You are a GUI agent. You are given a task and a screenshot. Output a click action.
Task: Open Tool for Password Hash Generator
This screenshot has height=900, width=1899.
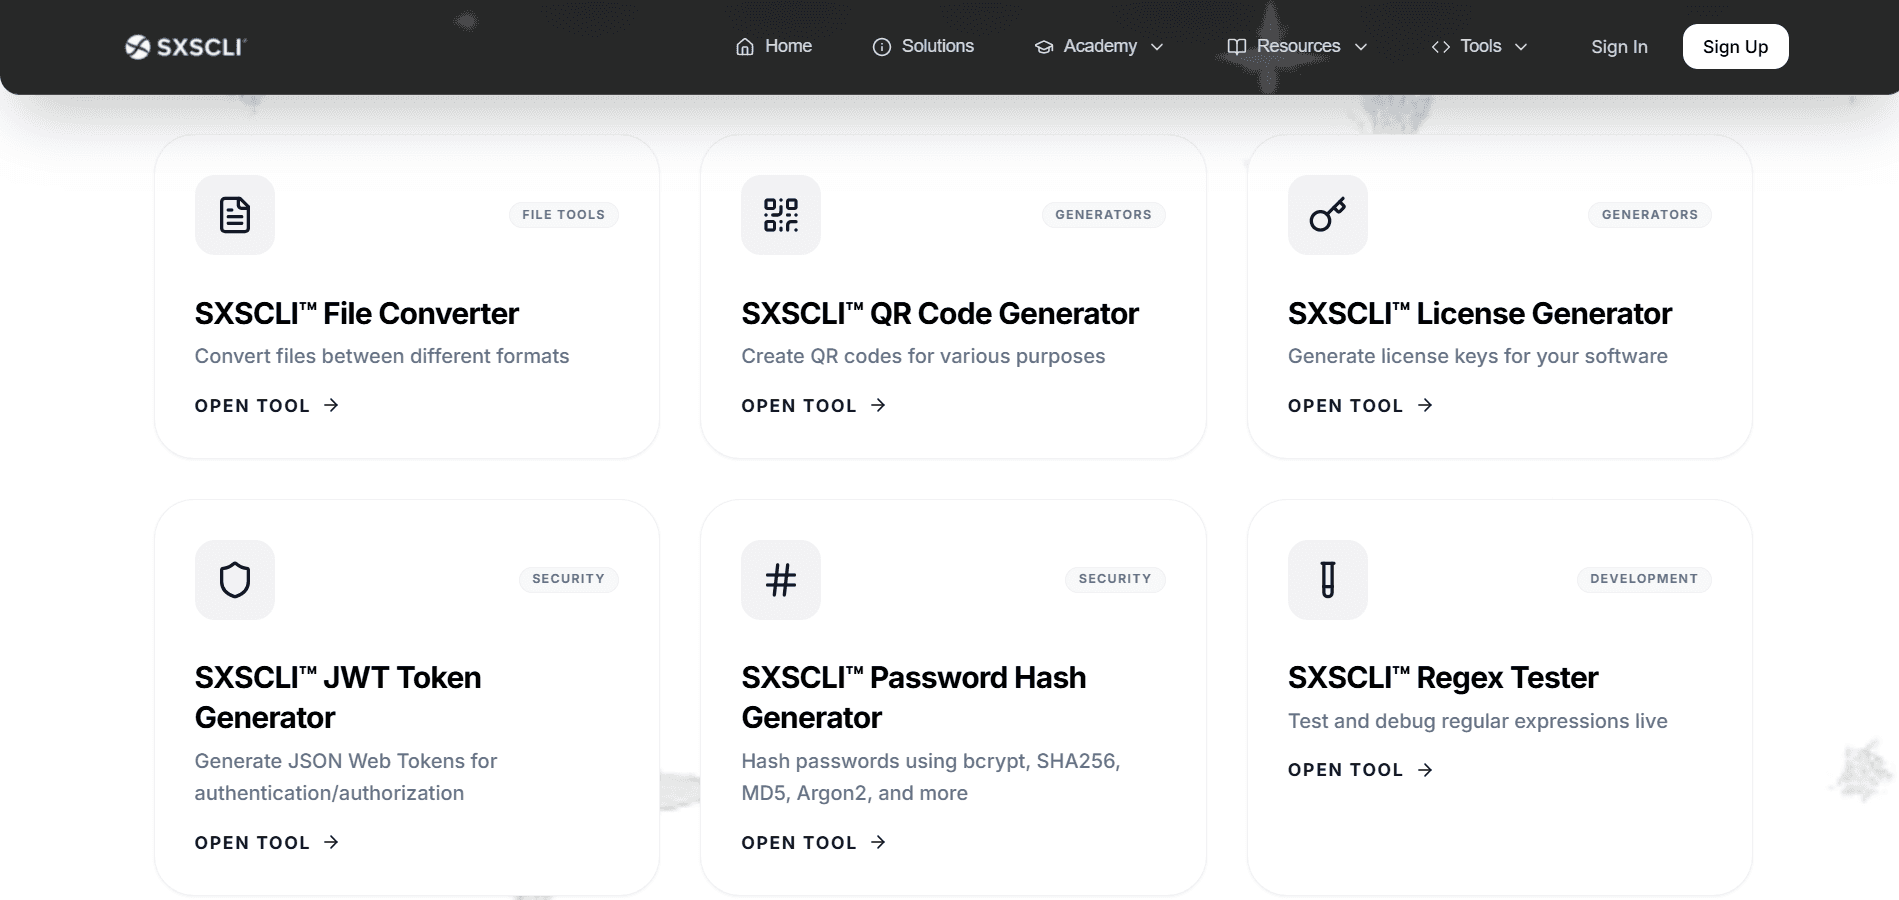(799, 842)
